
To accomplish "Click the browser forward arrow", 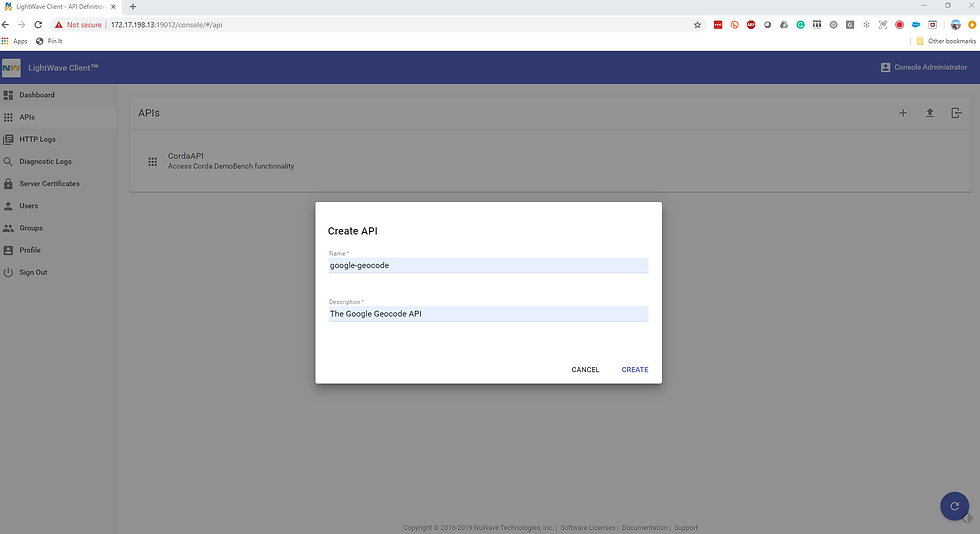I will coord(22,25).
